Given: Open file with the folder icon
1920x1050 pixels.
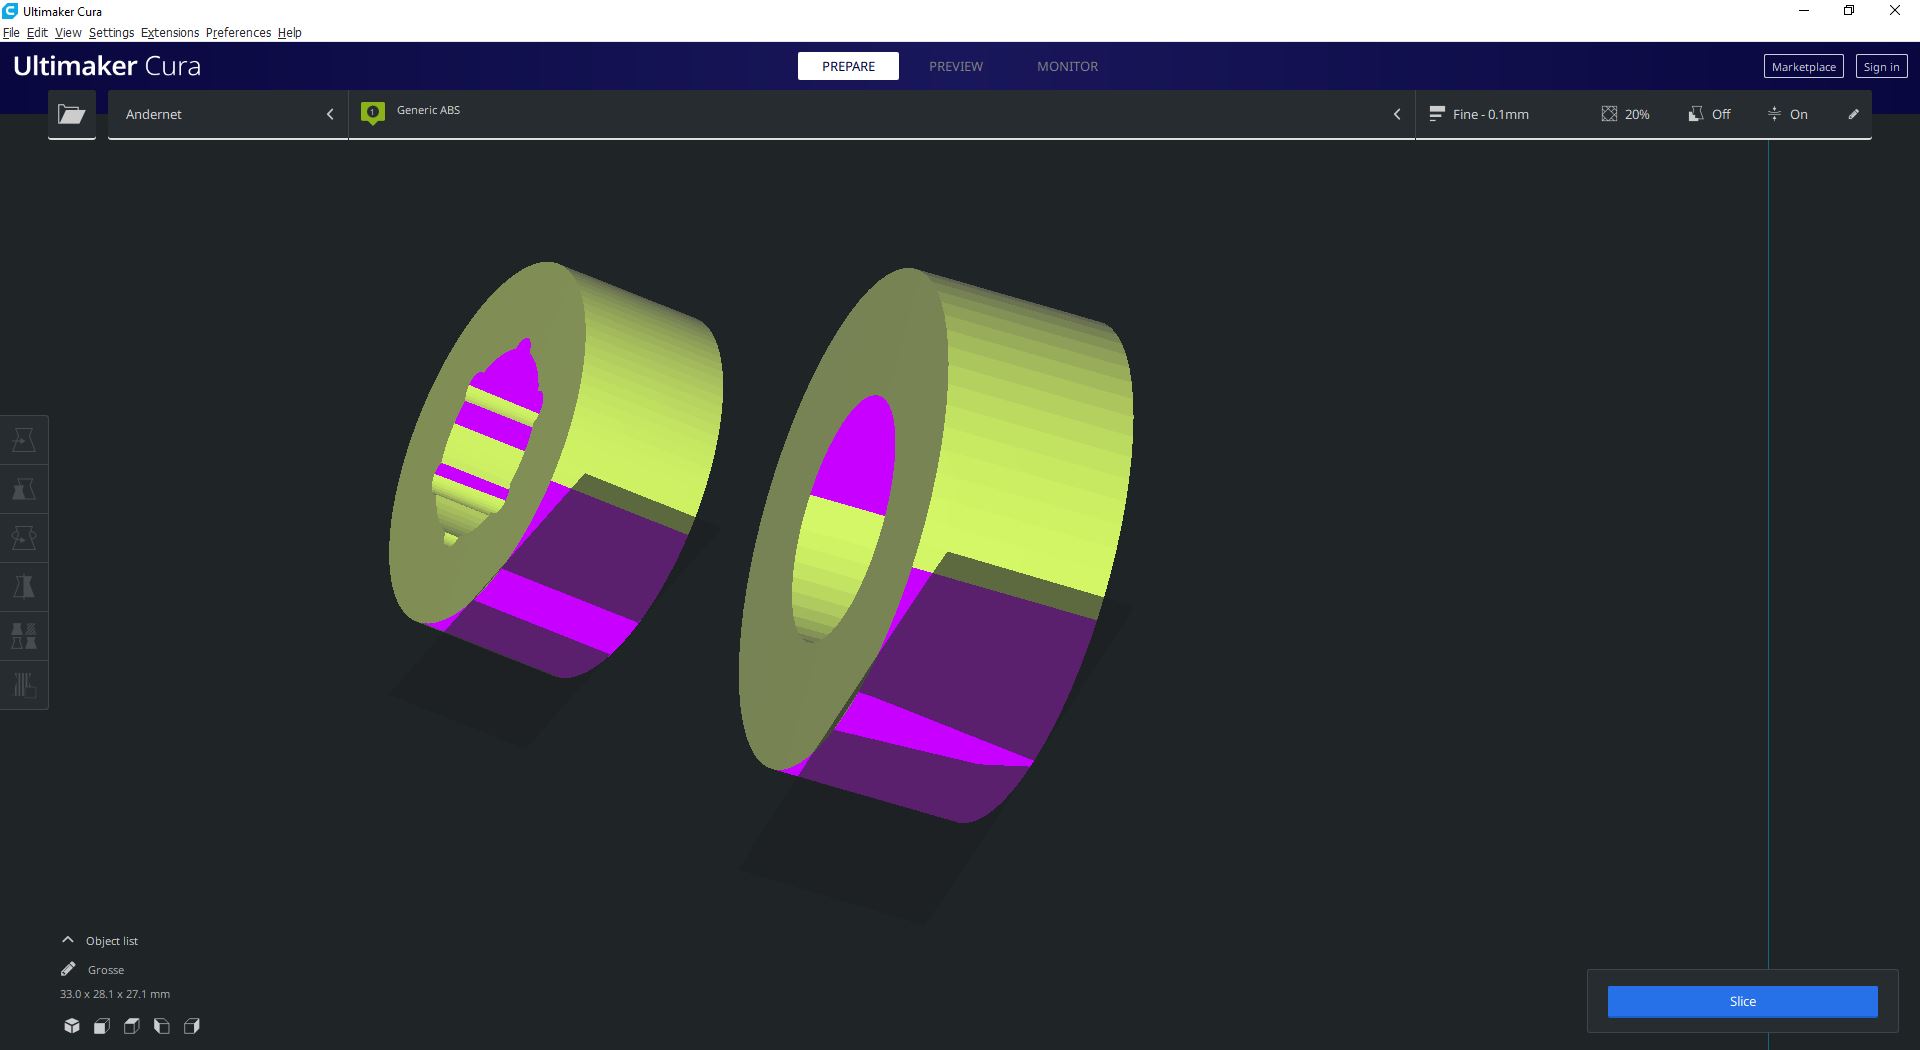Looking at the screenshot, I should (x=72, y=114).
